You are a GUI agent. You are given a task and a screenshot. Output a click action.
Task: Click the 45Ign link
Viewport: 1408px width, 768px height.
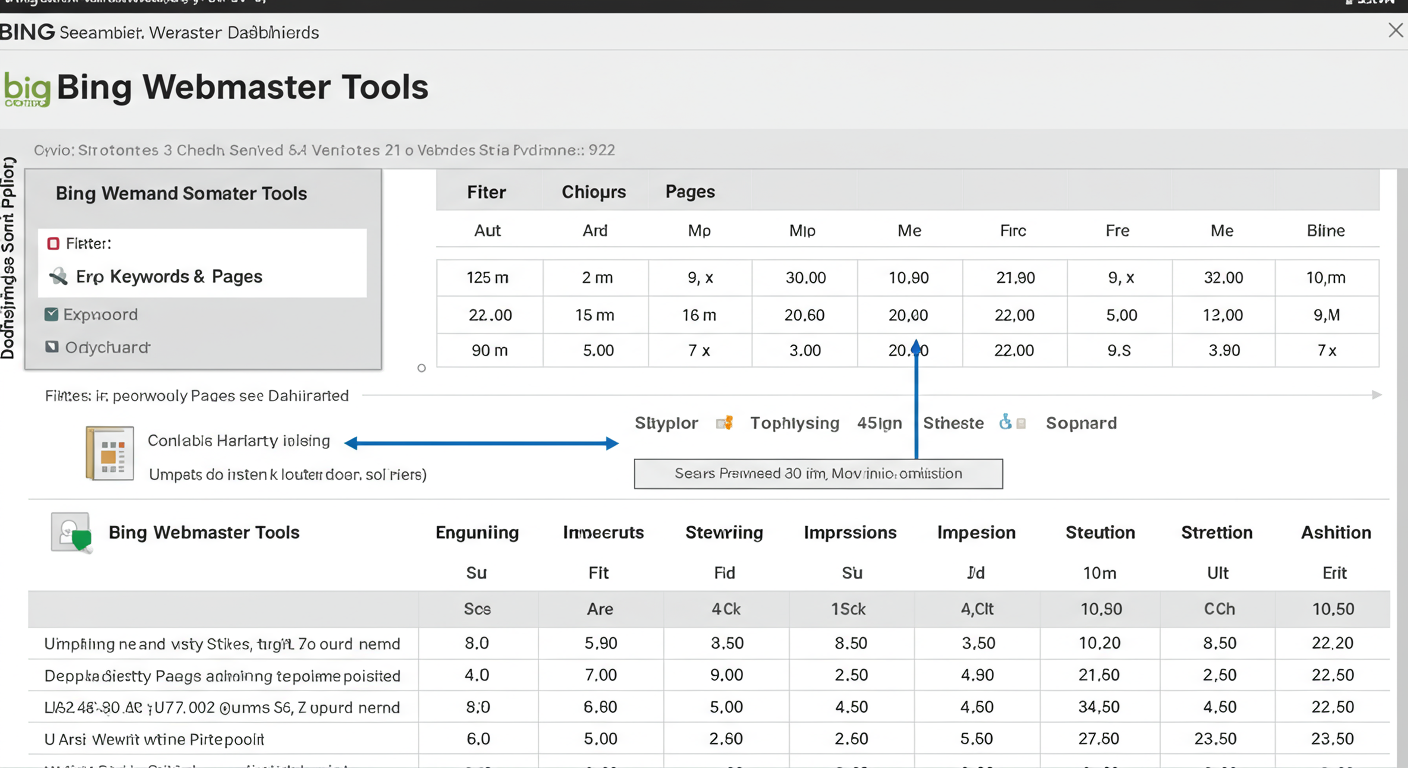coord(879,423)
